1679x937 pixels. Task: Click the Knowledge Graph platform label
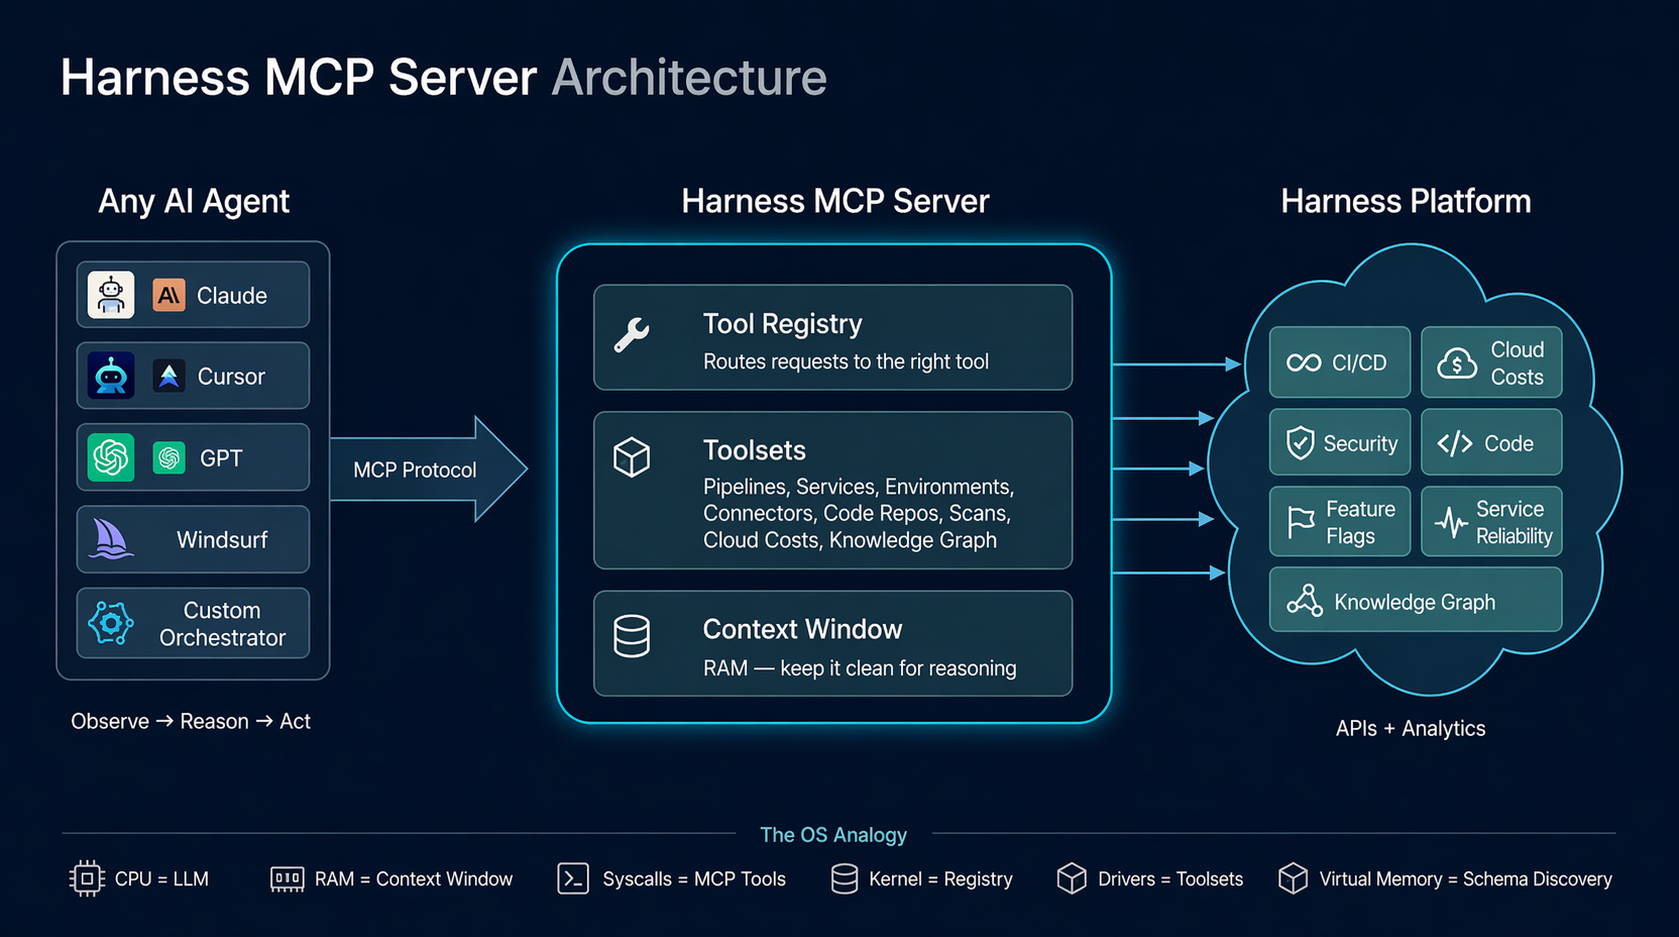tap(1414, 602)
